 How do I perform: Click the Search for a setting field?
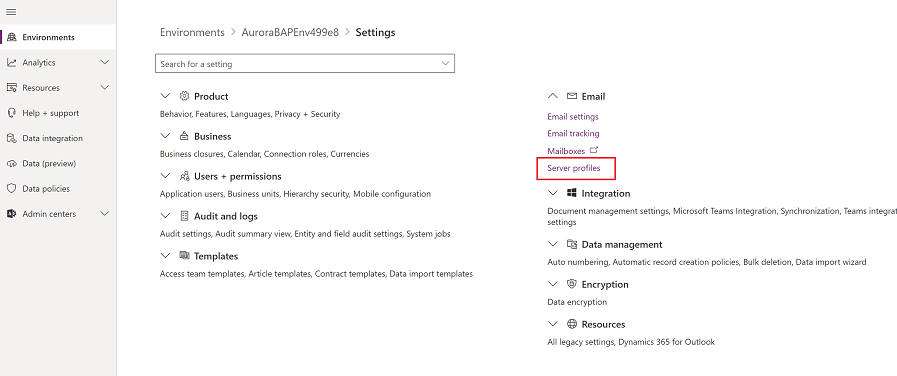(305, 64)
